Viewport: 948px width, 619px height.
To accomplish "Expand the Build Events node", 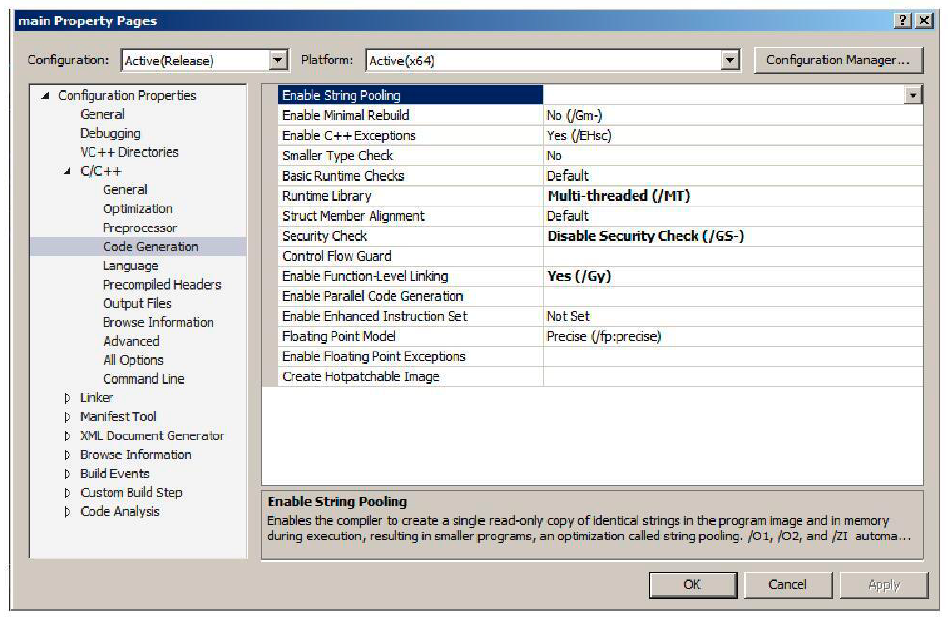I will tap(68, 474).
